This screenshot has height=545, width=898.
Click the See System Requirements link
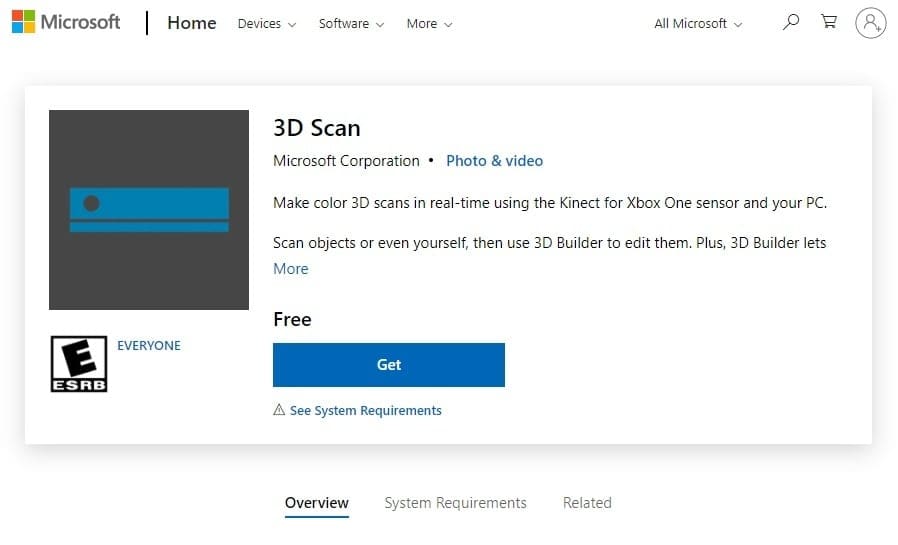tap(365, 411)
